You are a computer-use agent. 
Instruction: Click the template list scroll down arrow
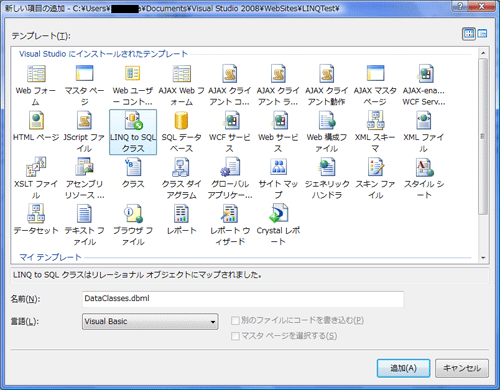point(483,258)
